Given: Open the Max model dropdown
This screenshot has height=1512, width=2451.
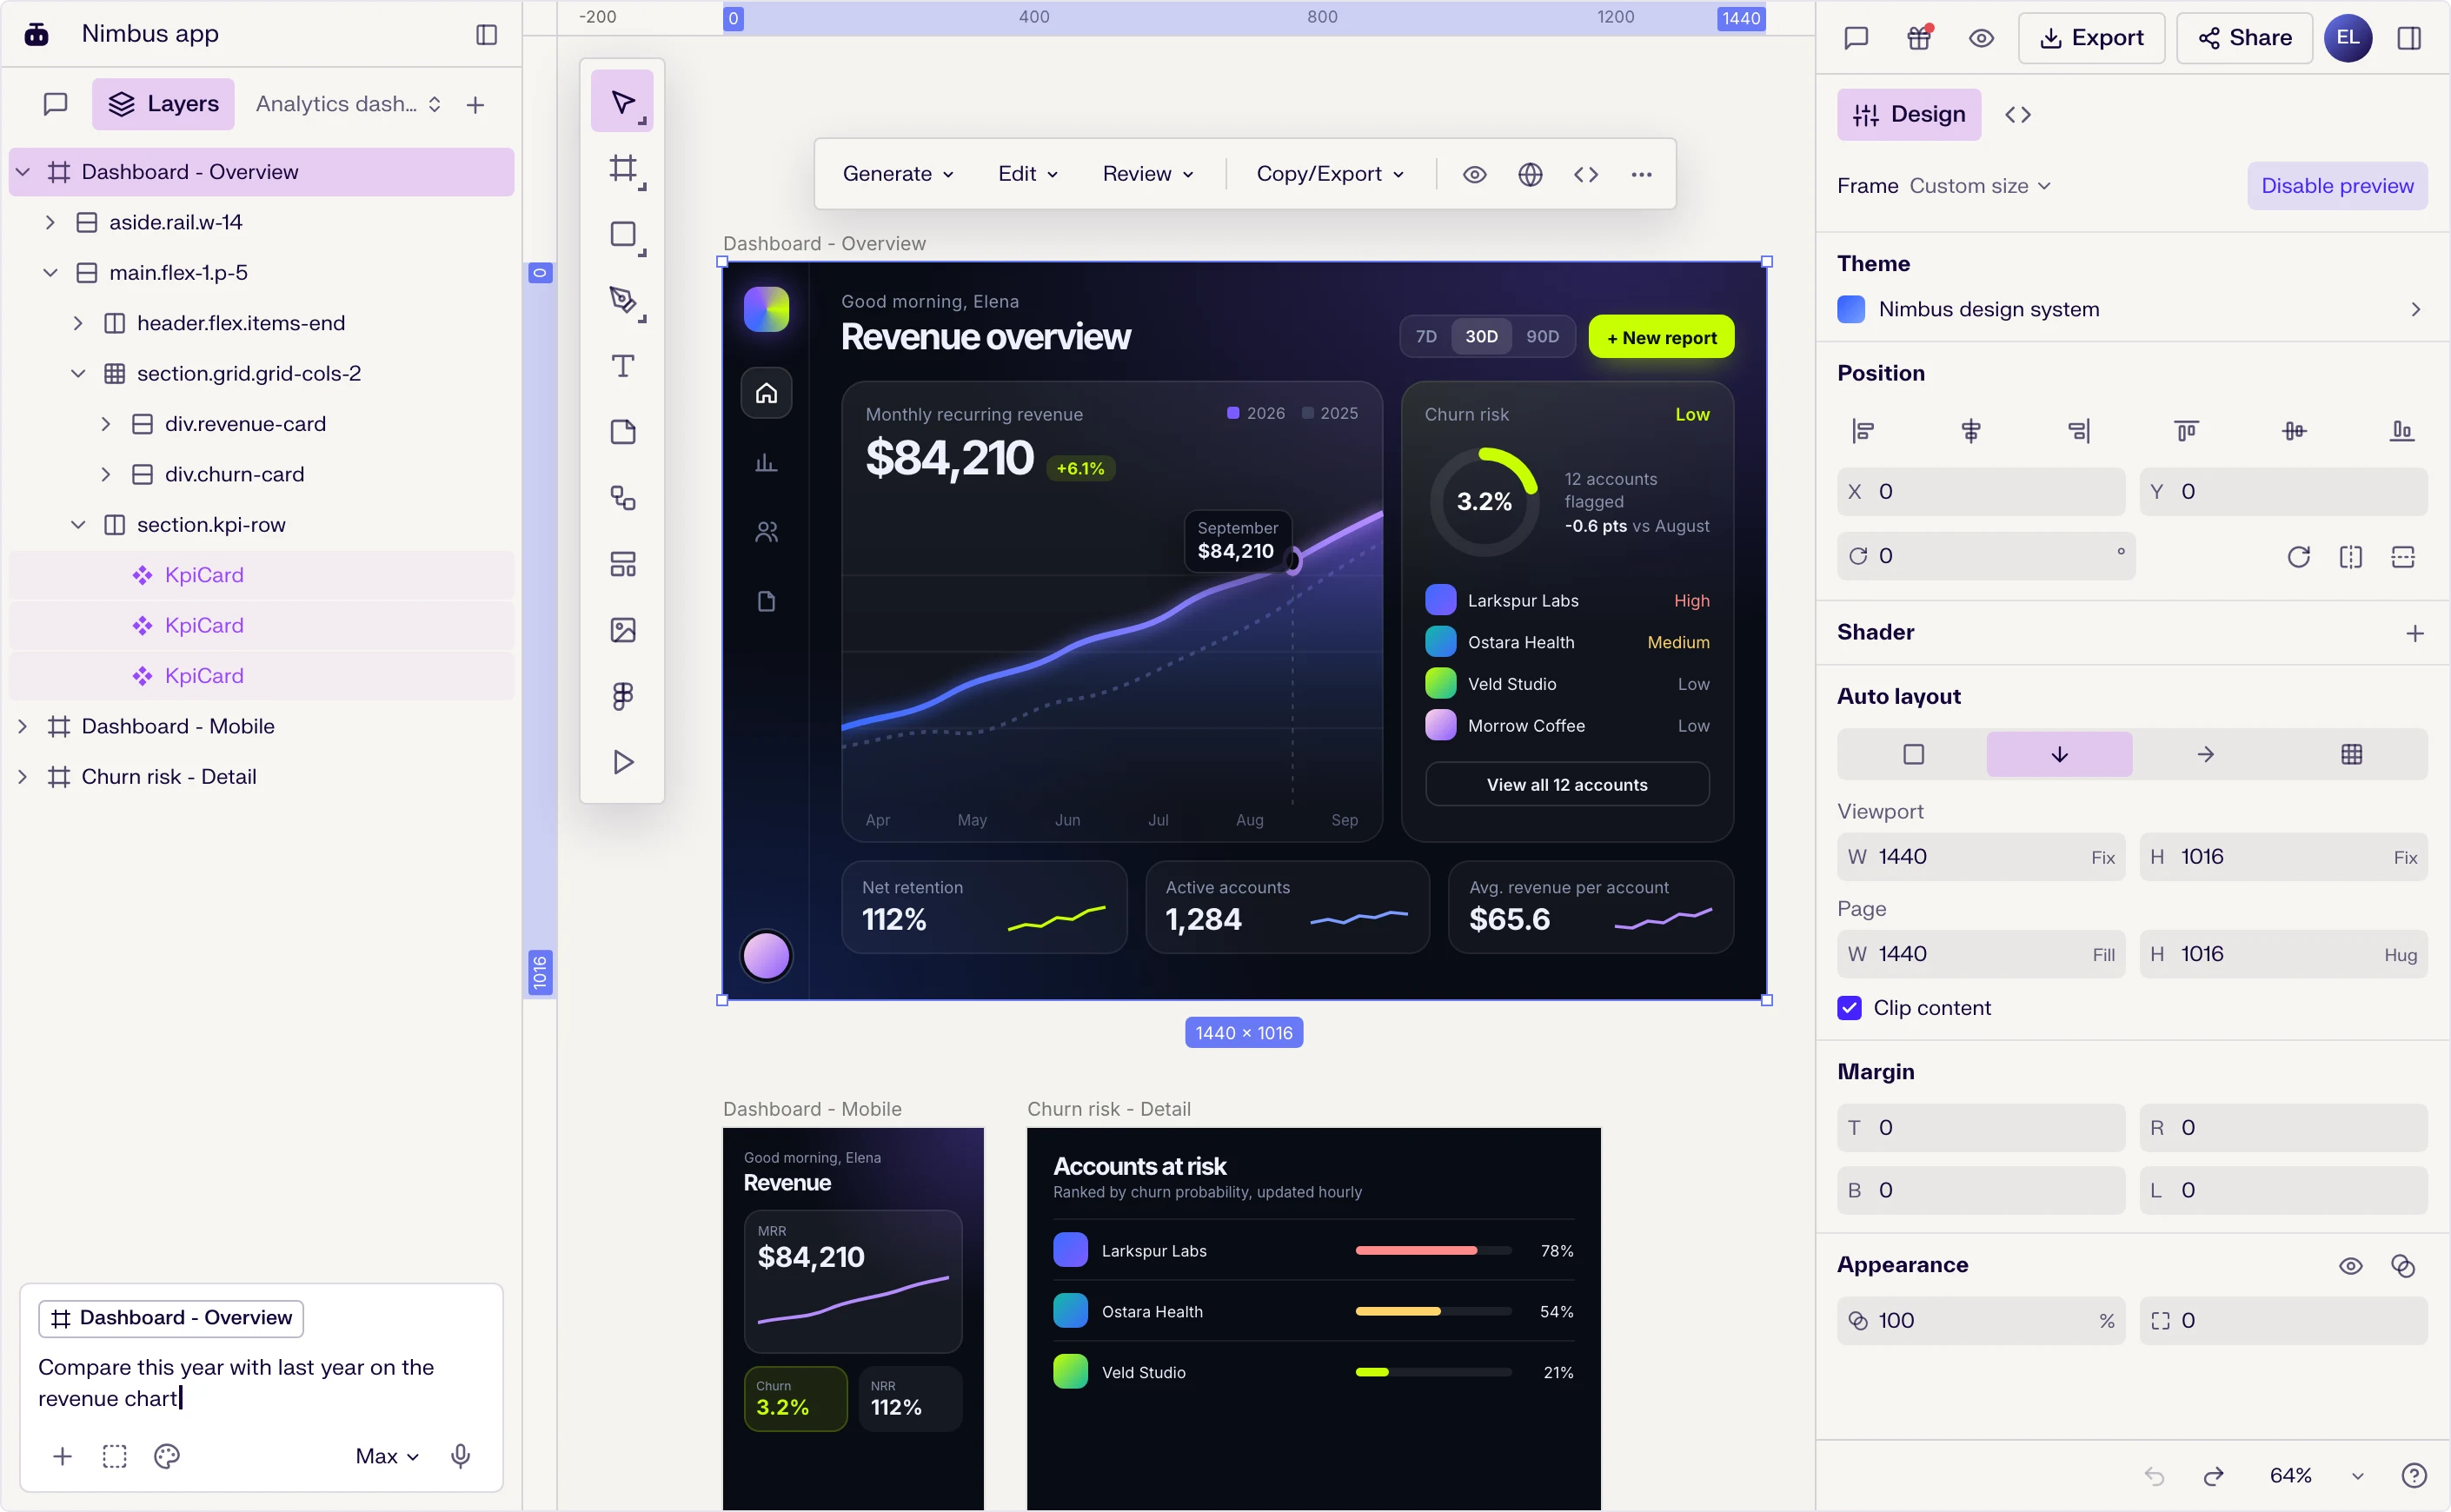Looking at the screenshot, I should tap(387, 1456).
